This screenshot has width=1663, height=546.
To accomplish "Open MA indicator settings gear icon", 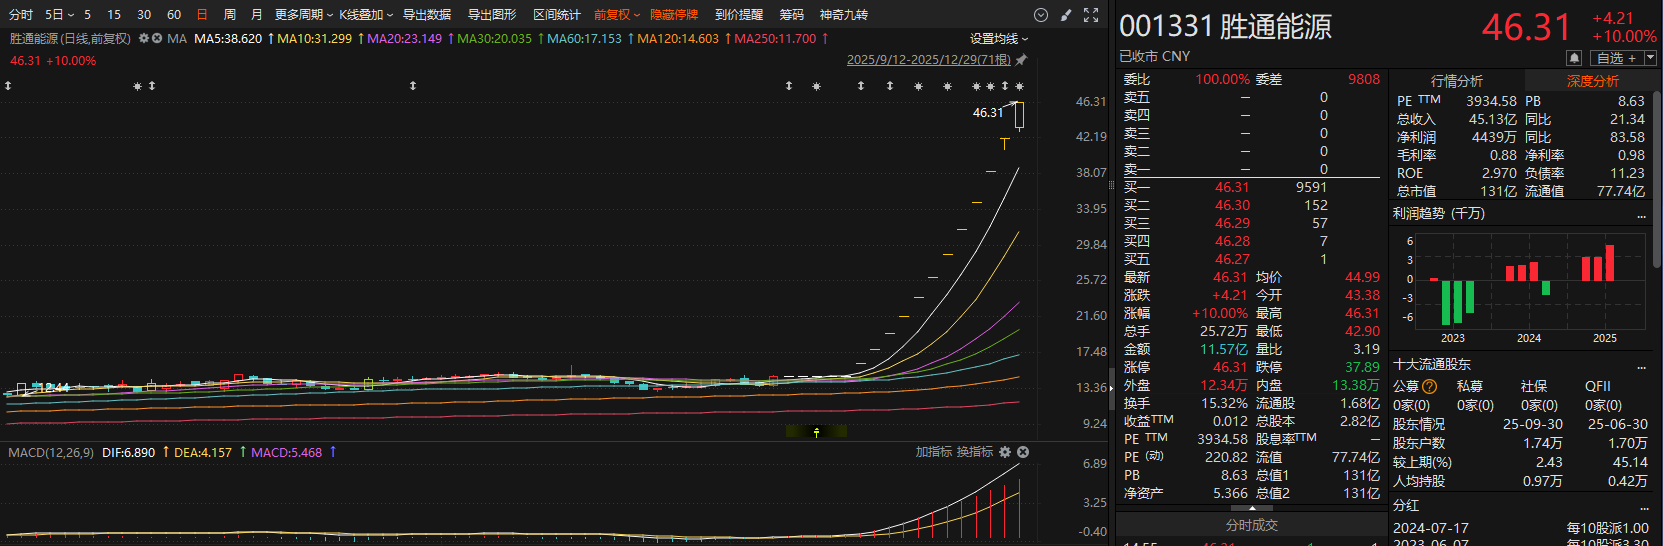I will 144,38.
